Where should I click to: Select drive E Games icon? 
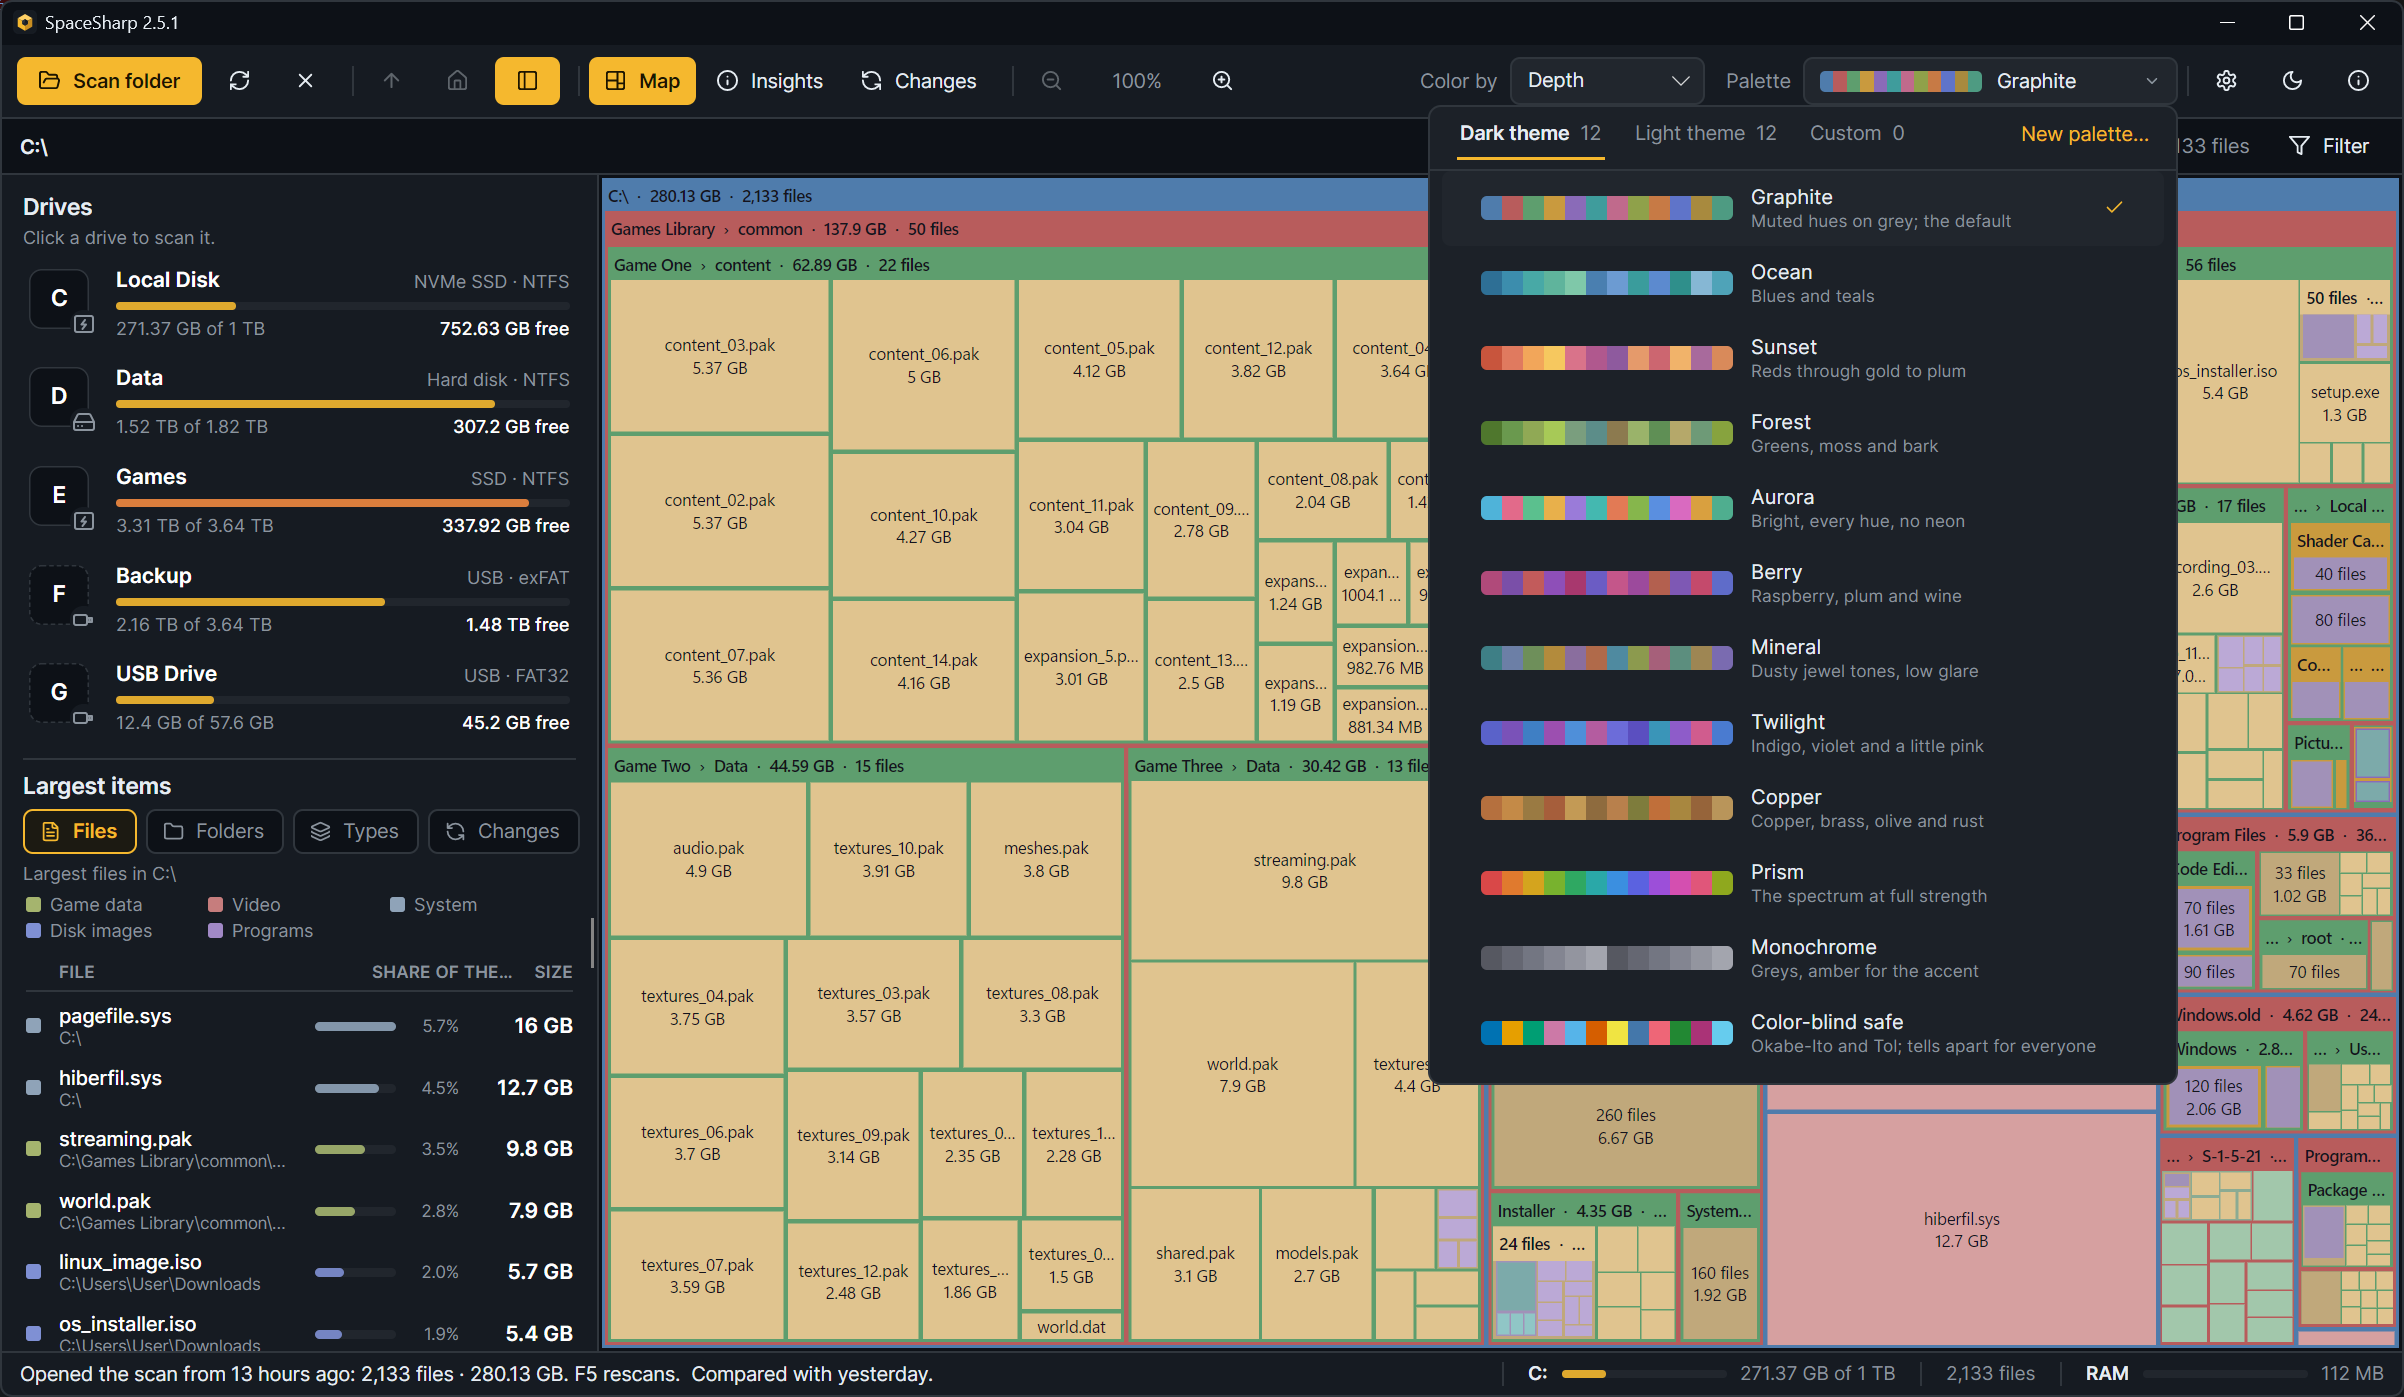point(60,496)
